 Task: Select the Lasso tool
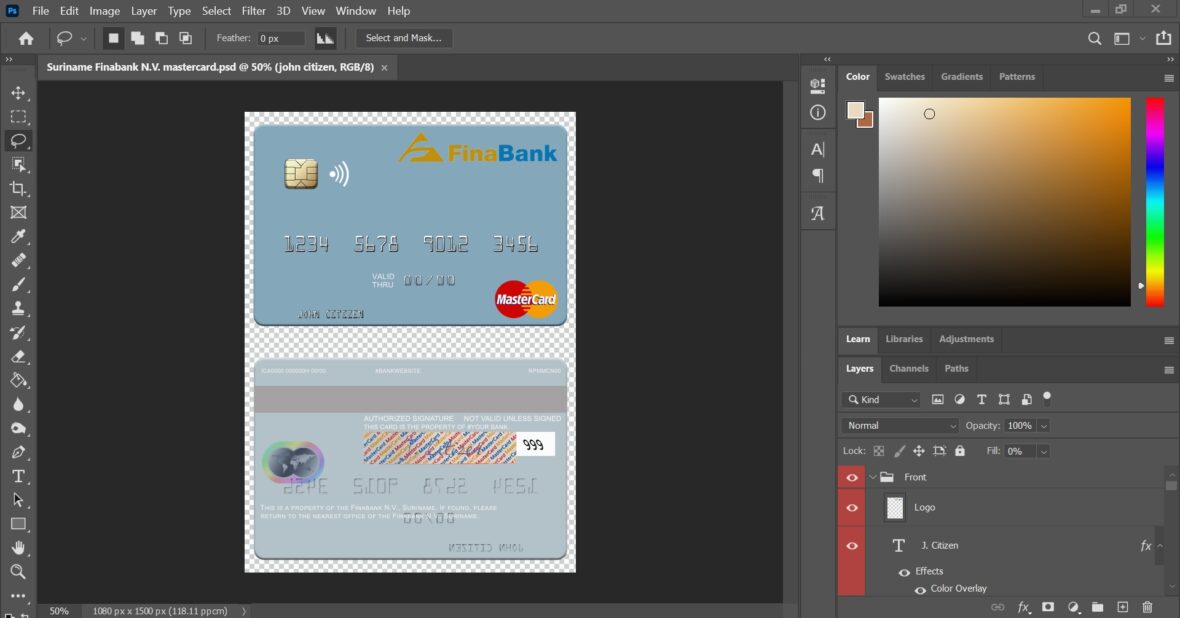[x=18, y=140]
